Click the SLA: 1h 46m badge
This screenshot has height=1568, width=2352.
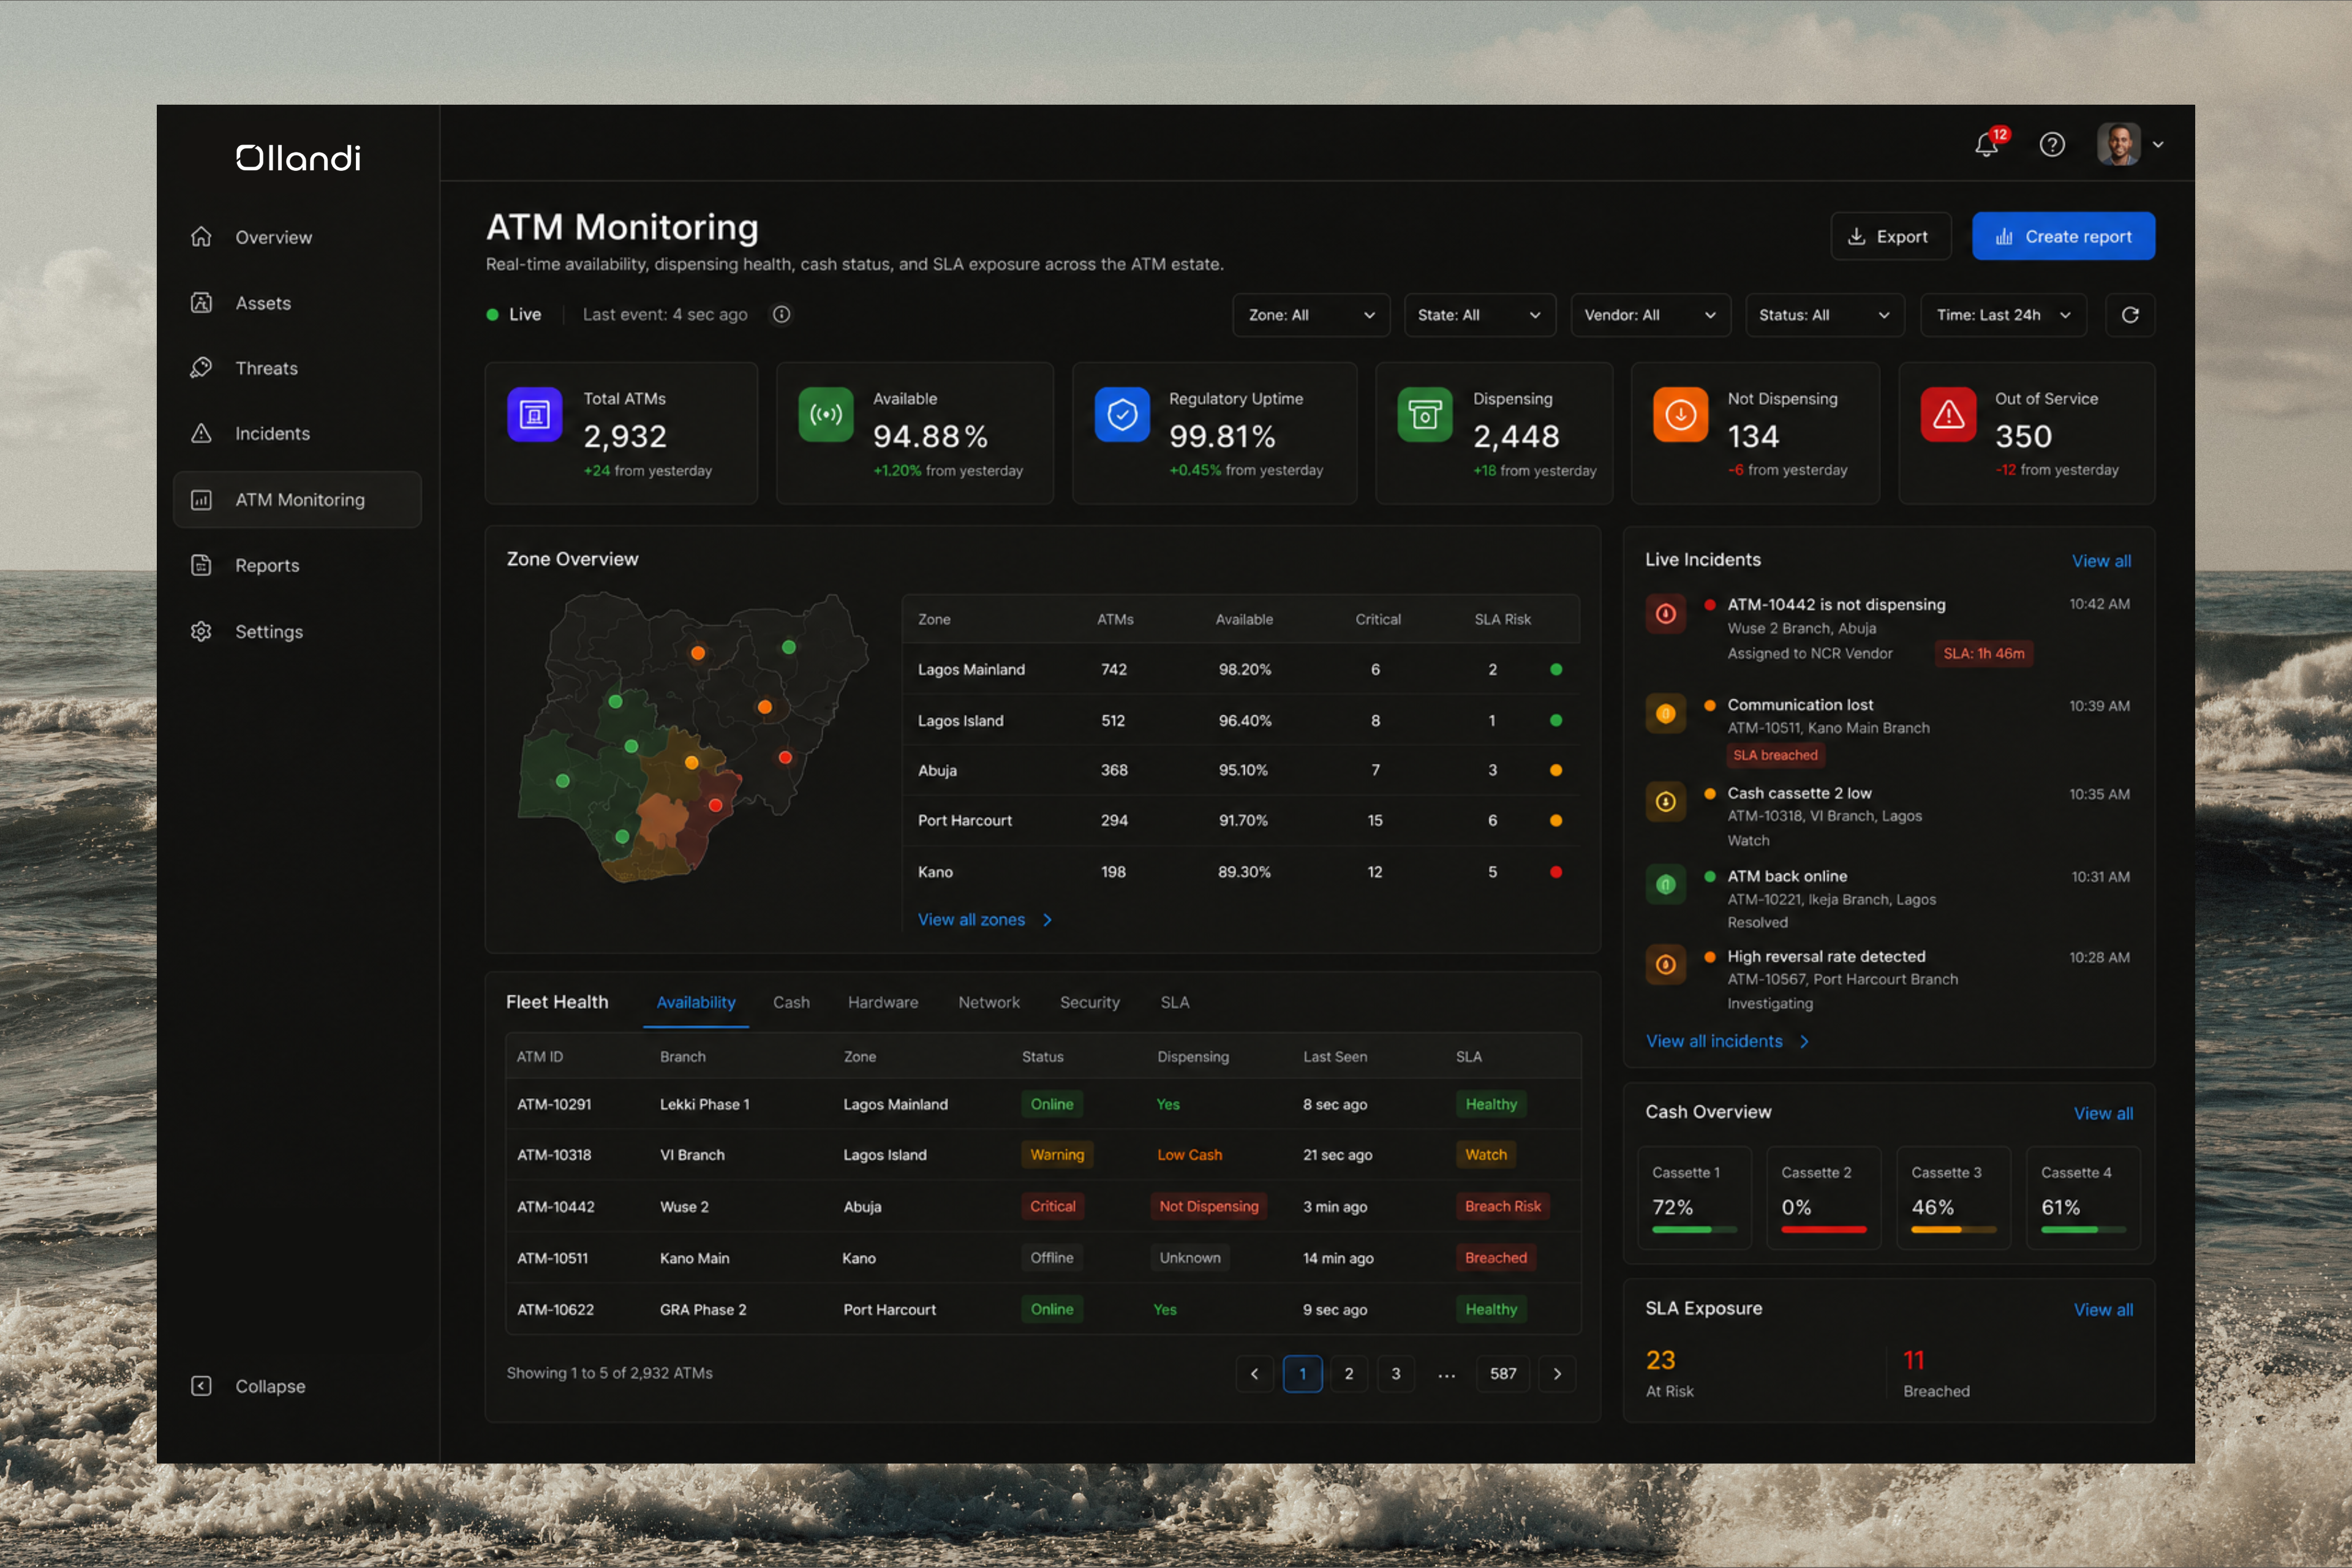[1984, 653]
